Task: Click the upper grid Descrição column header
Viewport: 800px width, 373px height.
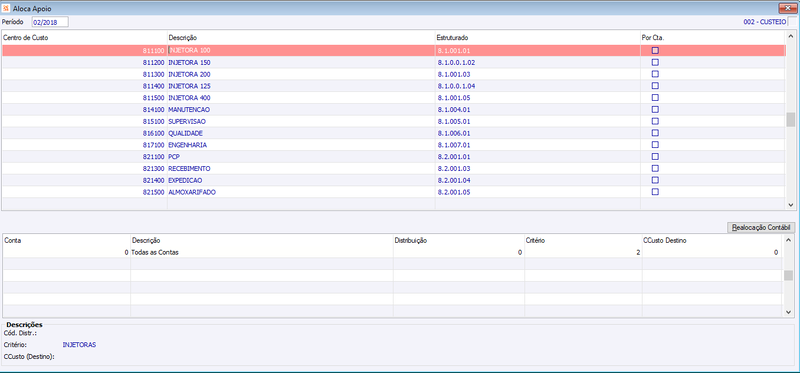Action: click(301, 38)
